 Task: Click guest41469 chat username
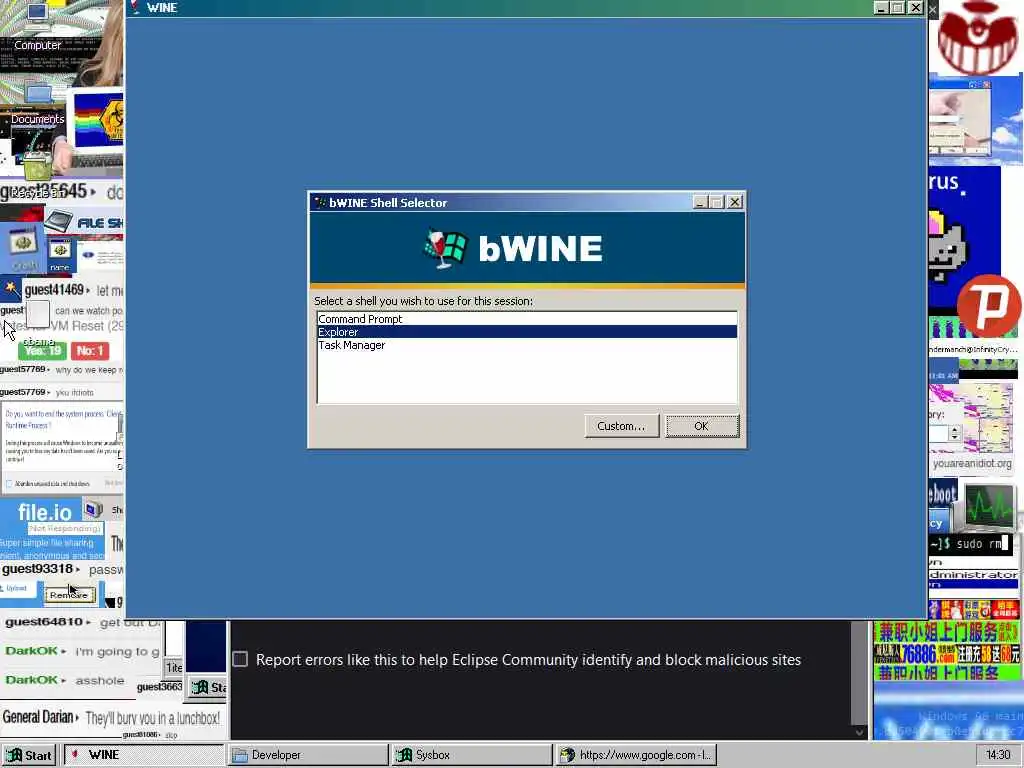click(54, 289)
